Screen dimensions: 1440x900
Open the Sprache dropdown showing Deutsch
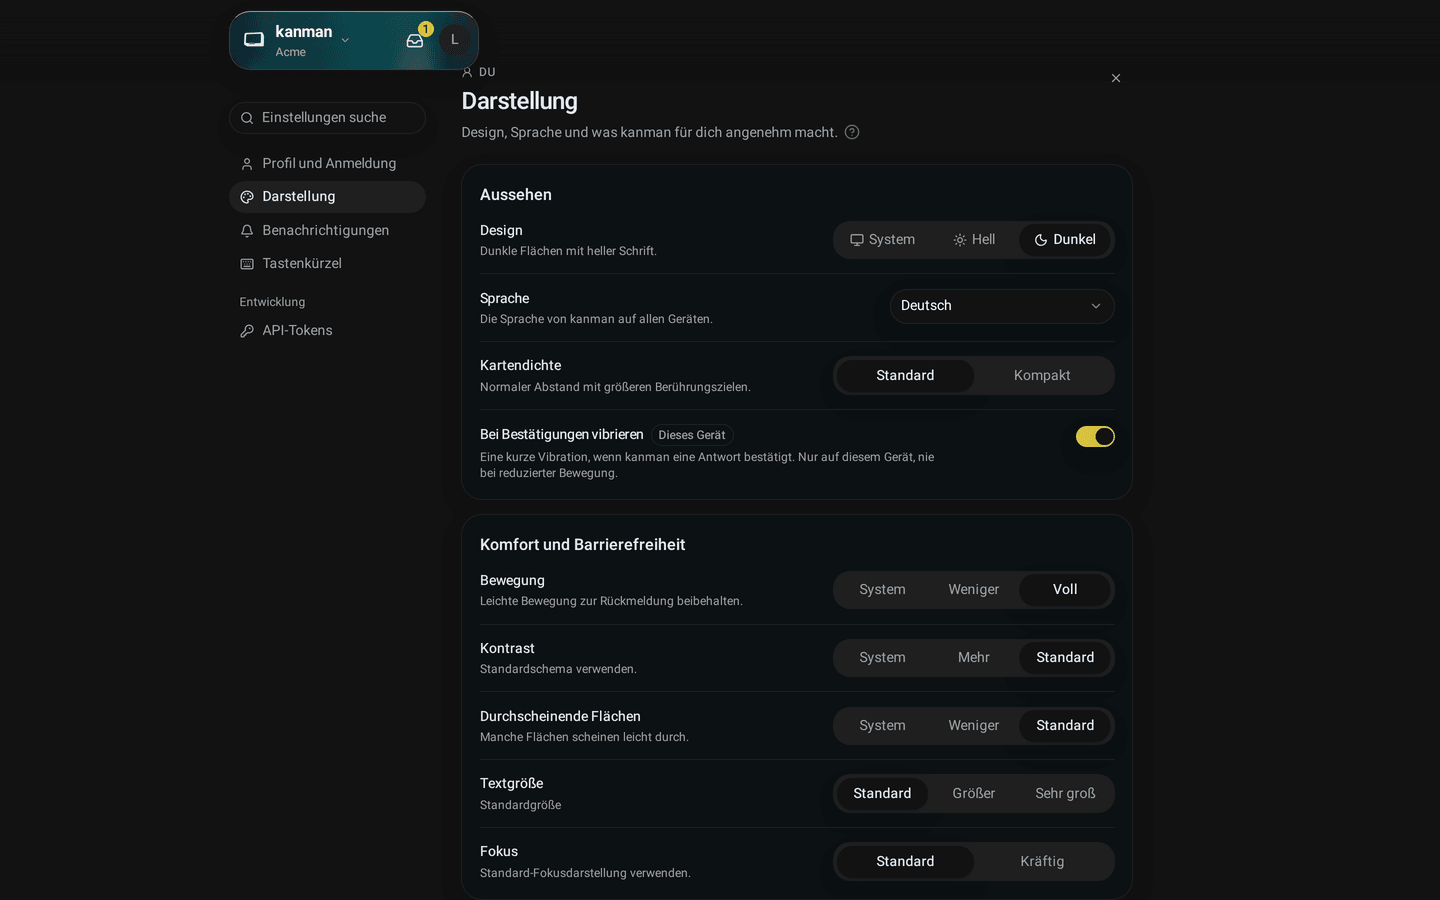(1002, 306)
